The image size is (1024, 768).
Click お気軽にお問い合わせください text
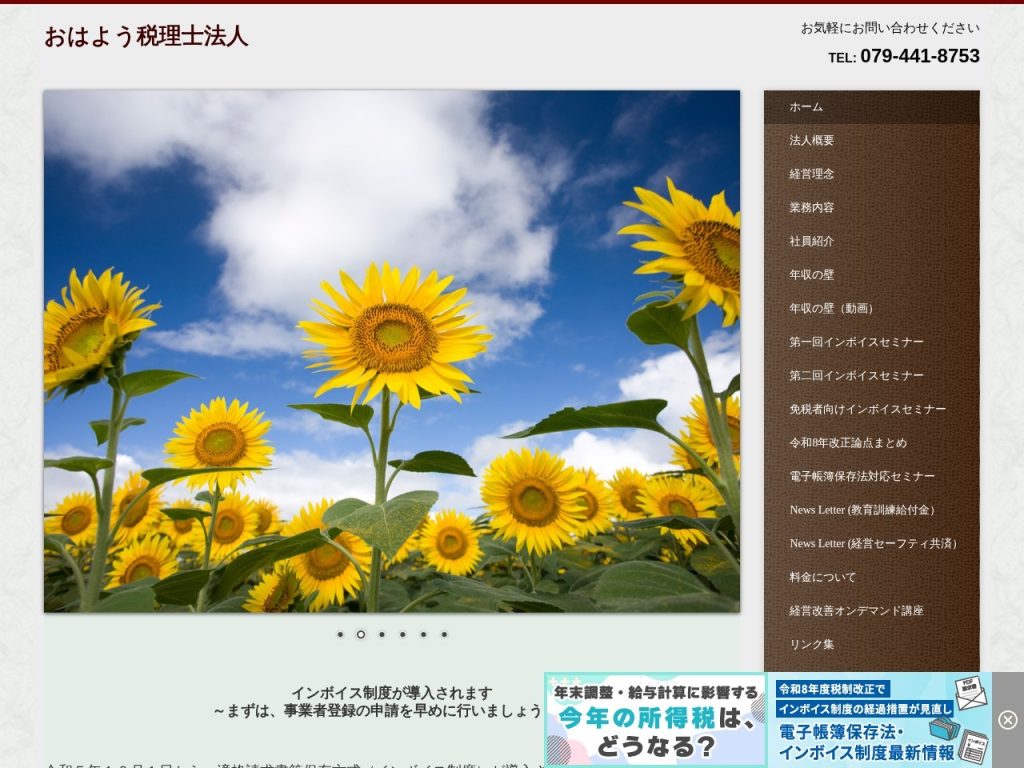point(890,28)
